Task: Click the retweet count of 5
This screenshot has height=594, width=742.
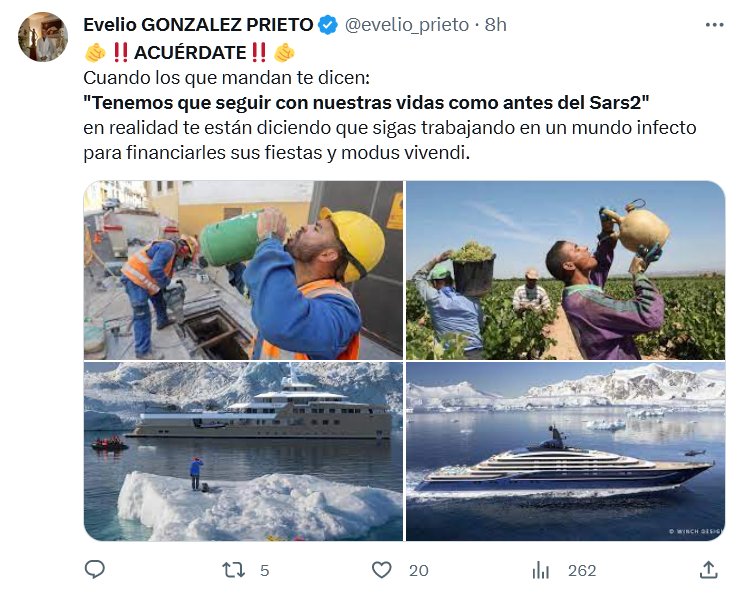Action: (265, 571)
